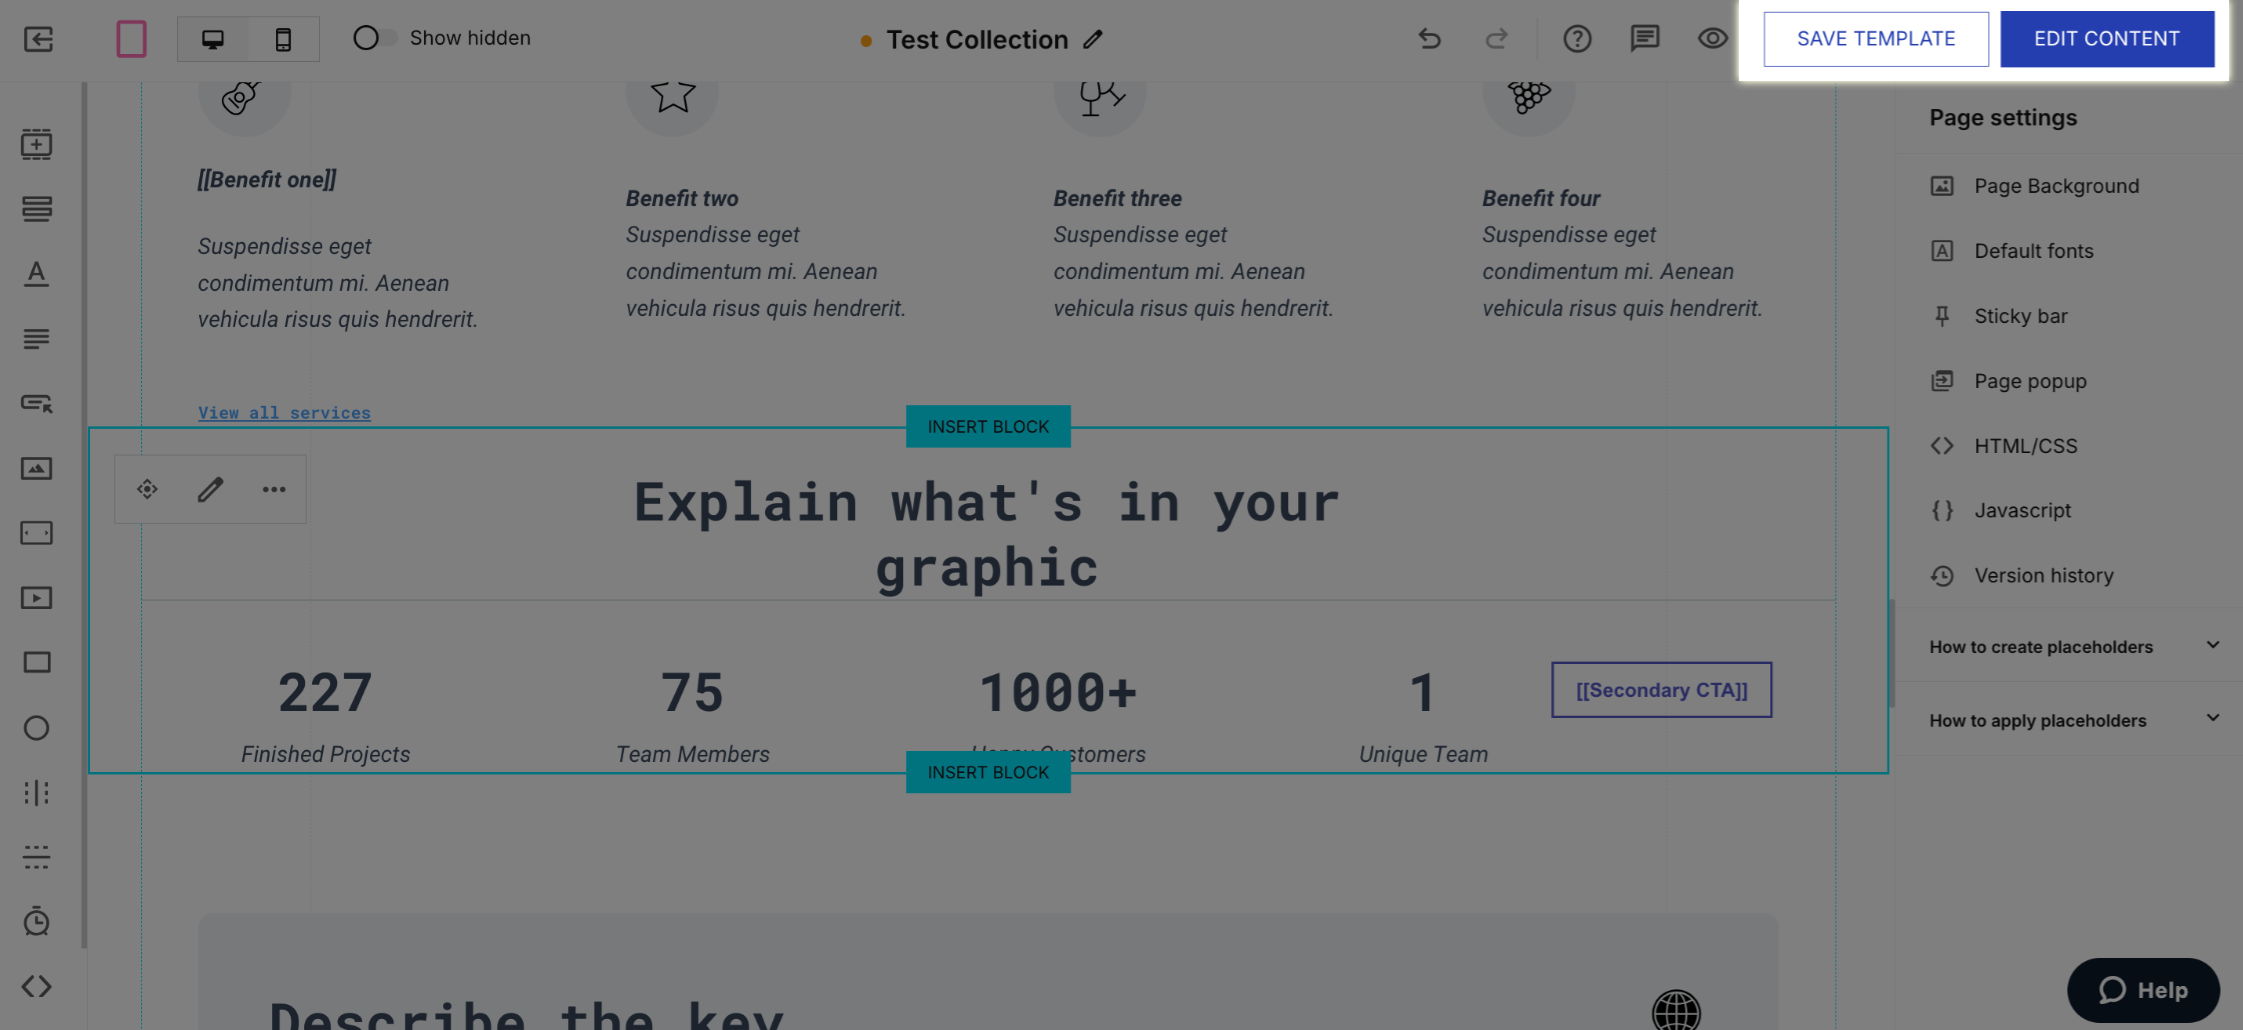Click the undo arrow icon
2243x1030 pixels.
[1429, 39]
